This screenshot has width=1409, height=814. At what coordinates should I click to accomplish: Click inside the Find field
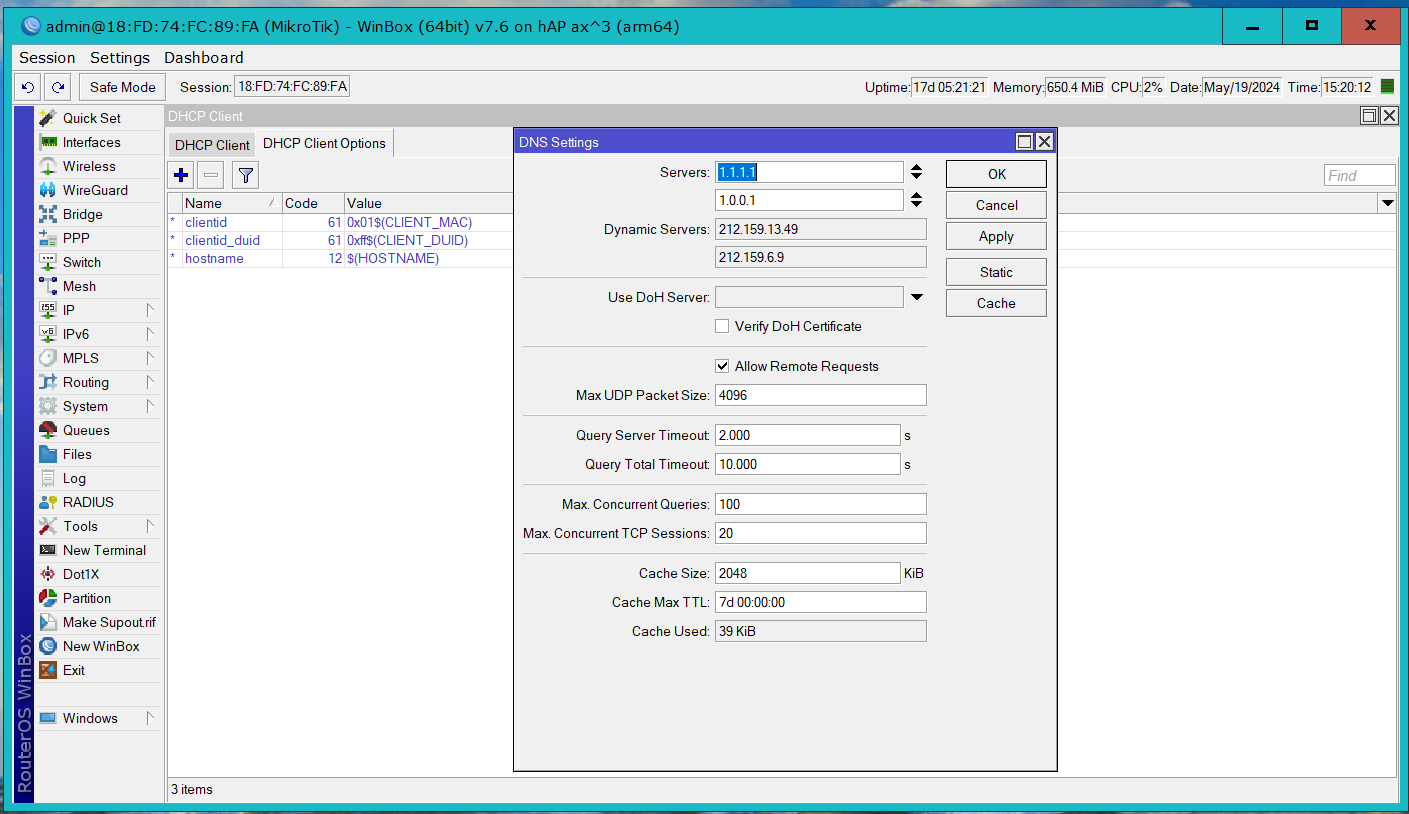pyautogui.click(x=1358, y=175)
